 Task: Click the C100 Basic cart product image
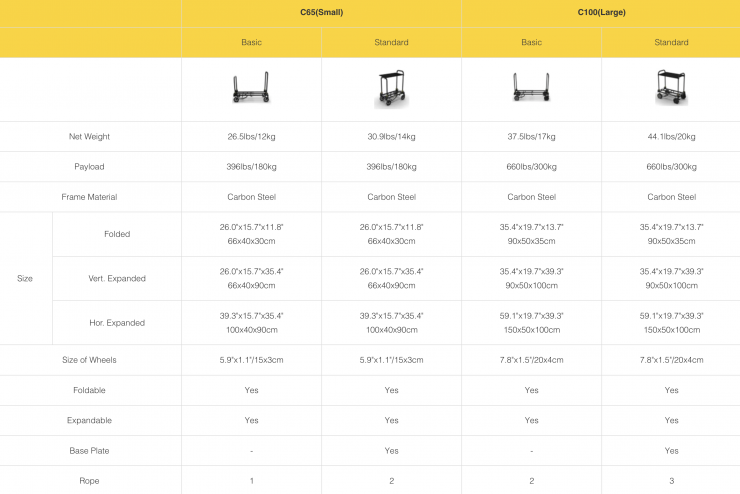click(x=531, y=90)
